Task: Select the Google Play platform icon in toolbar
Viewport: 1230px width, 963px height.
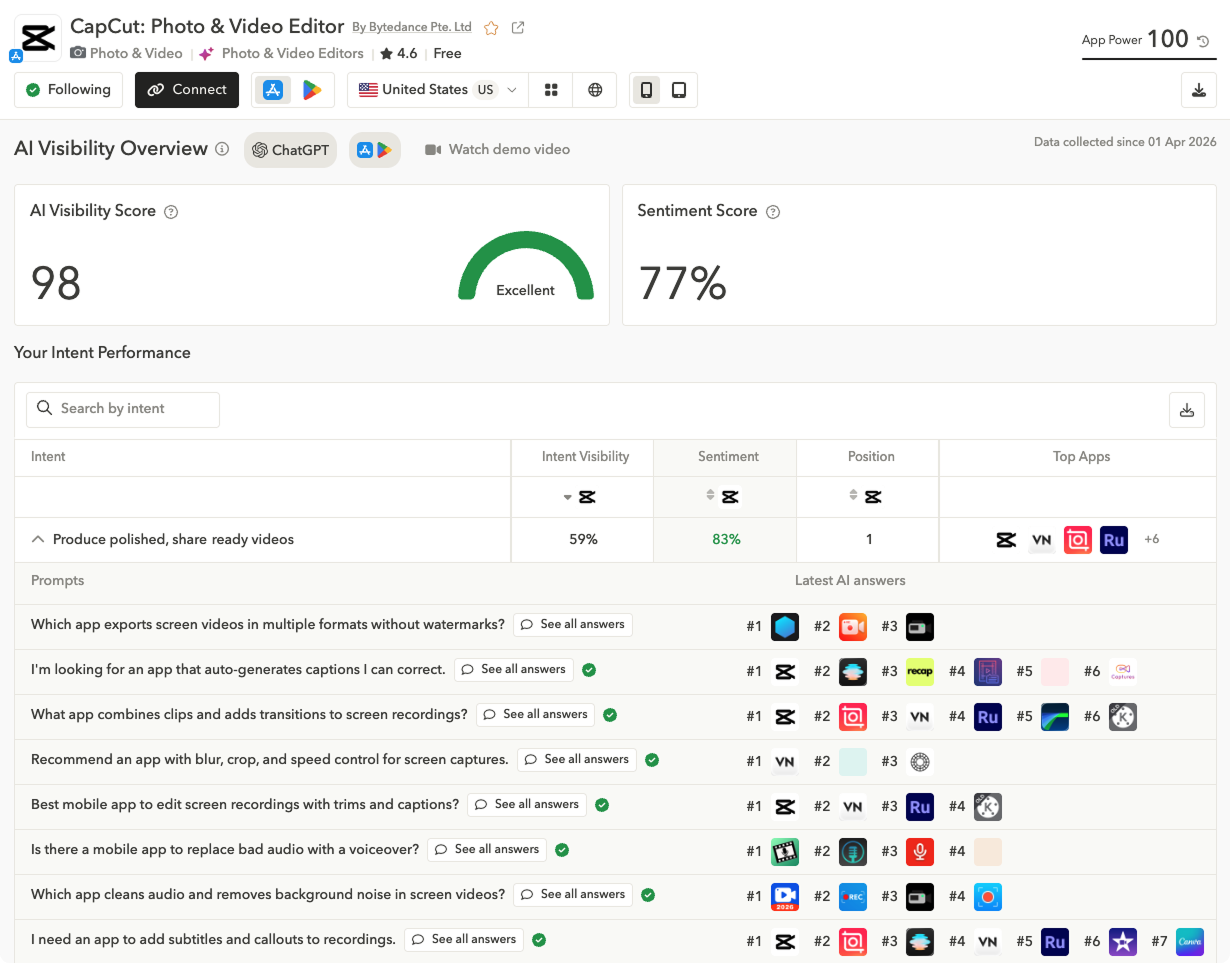Action: coord(312,90)
